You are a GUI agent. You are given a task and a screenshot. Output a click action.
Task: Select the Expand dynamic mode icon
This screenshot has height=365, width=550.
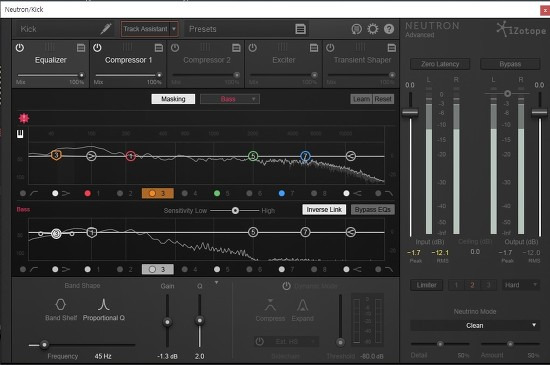pos(303,305)
